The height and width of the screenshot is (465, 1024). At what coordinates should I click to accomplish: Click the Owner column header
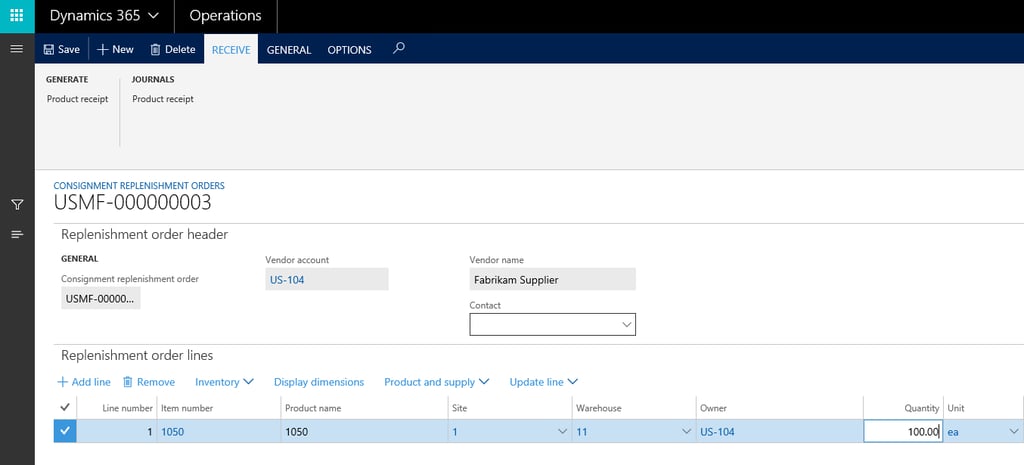[713, 408]
